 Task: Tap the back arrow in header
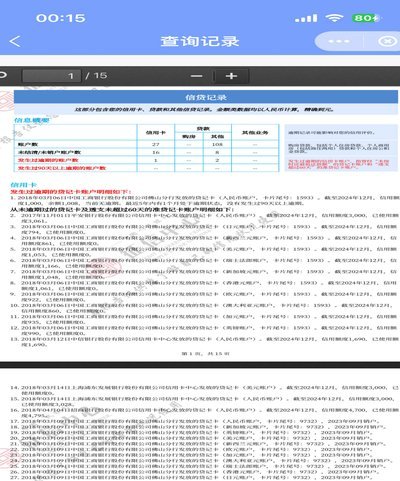[x=15, y=41]
